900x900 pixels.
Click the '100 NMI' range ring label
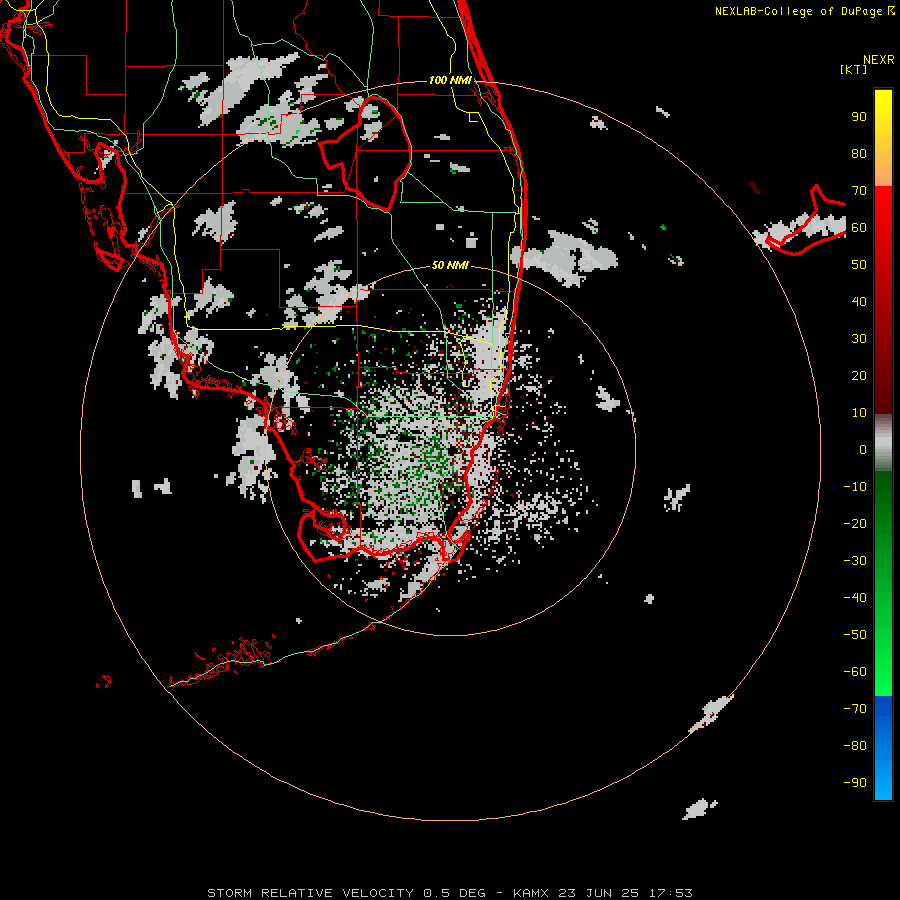(451, 80)
